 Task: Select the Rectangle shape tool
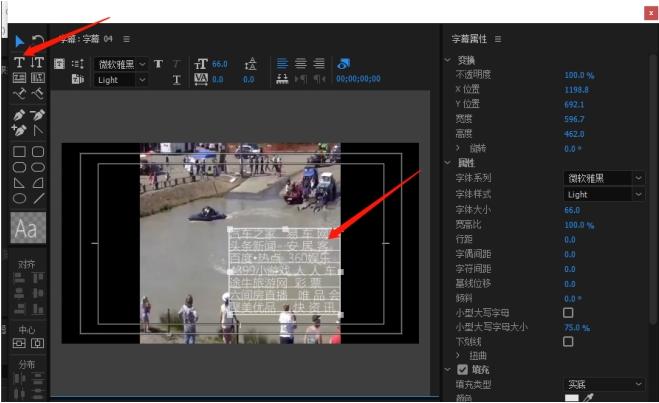[x=19, y=151]
